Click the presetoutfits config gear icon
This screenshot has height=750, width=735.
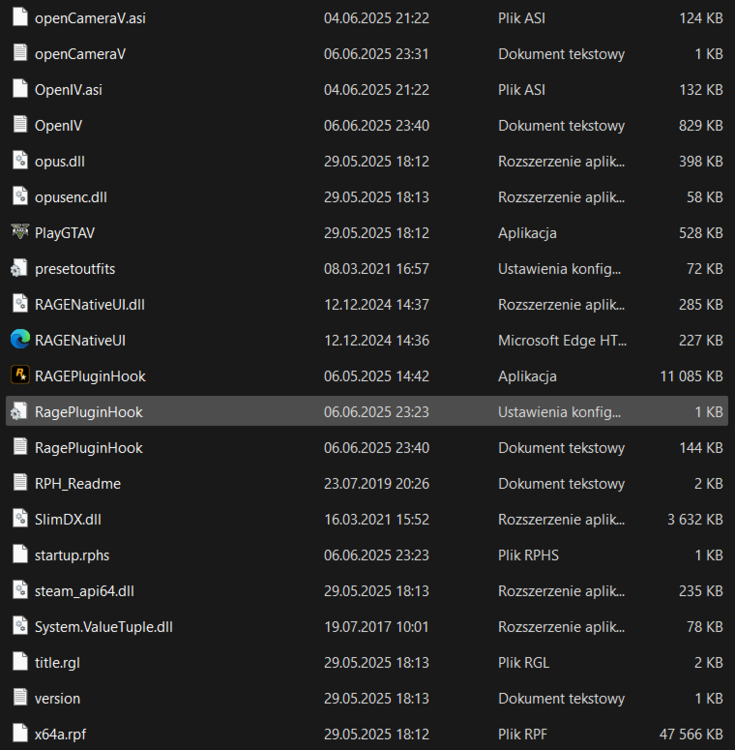[19, 268]
